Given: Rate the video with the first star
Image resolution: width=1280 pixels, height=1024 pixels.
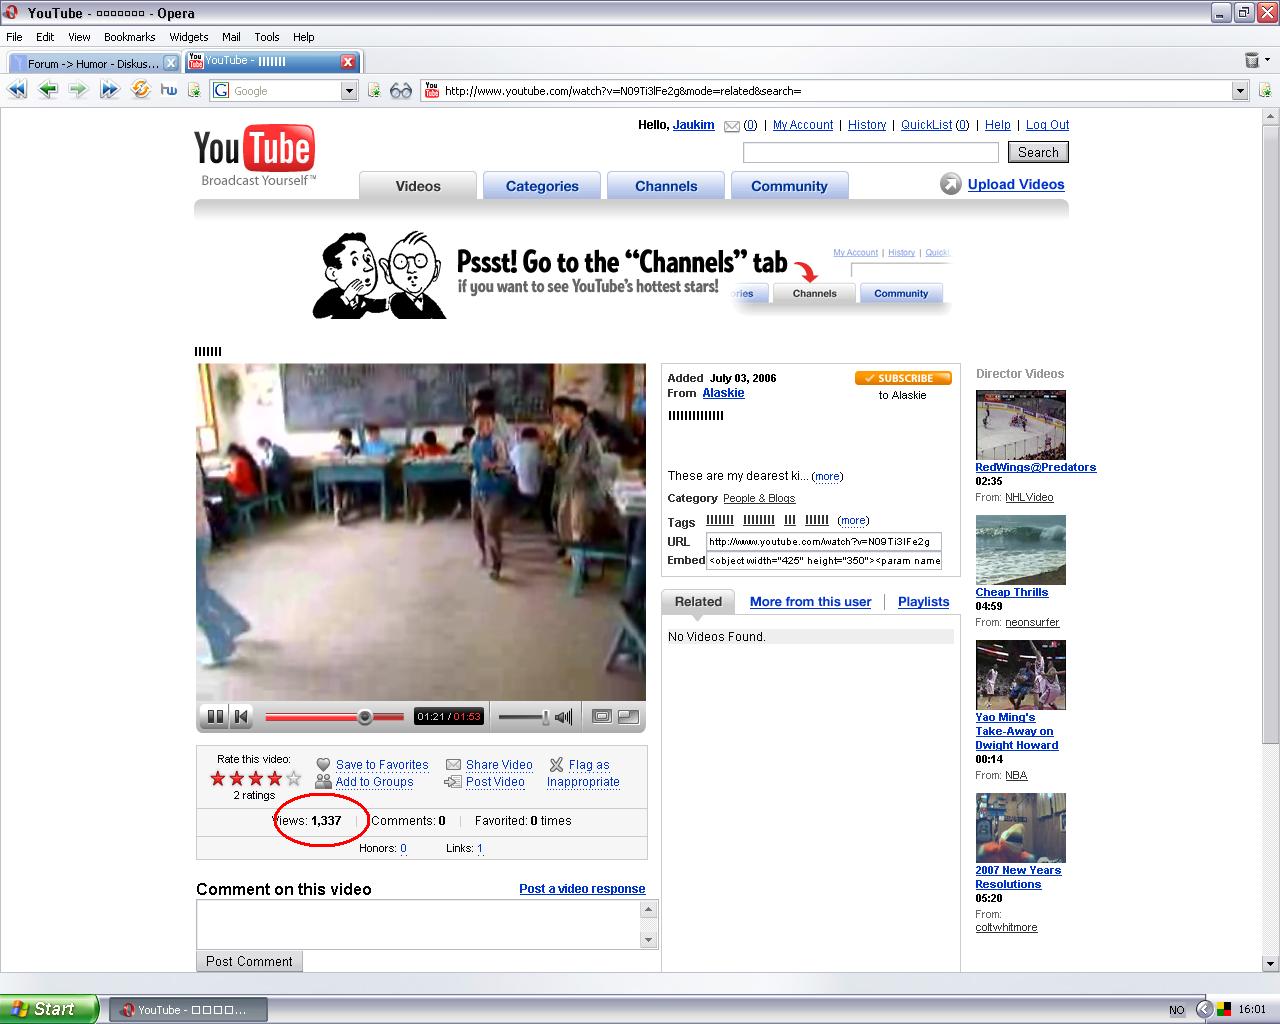Looking at the screenshot, I should click(x=218, y=778).
